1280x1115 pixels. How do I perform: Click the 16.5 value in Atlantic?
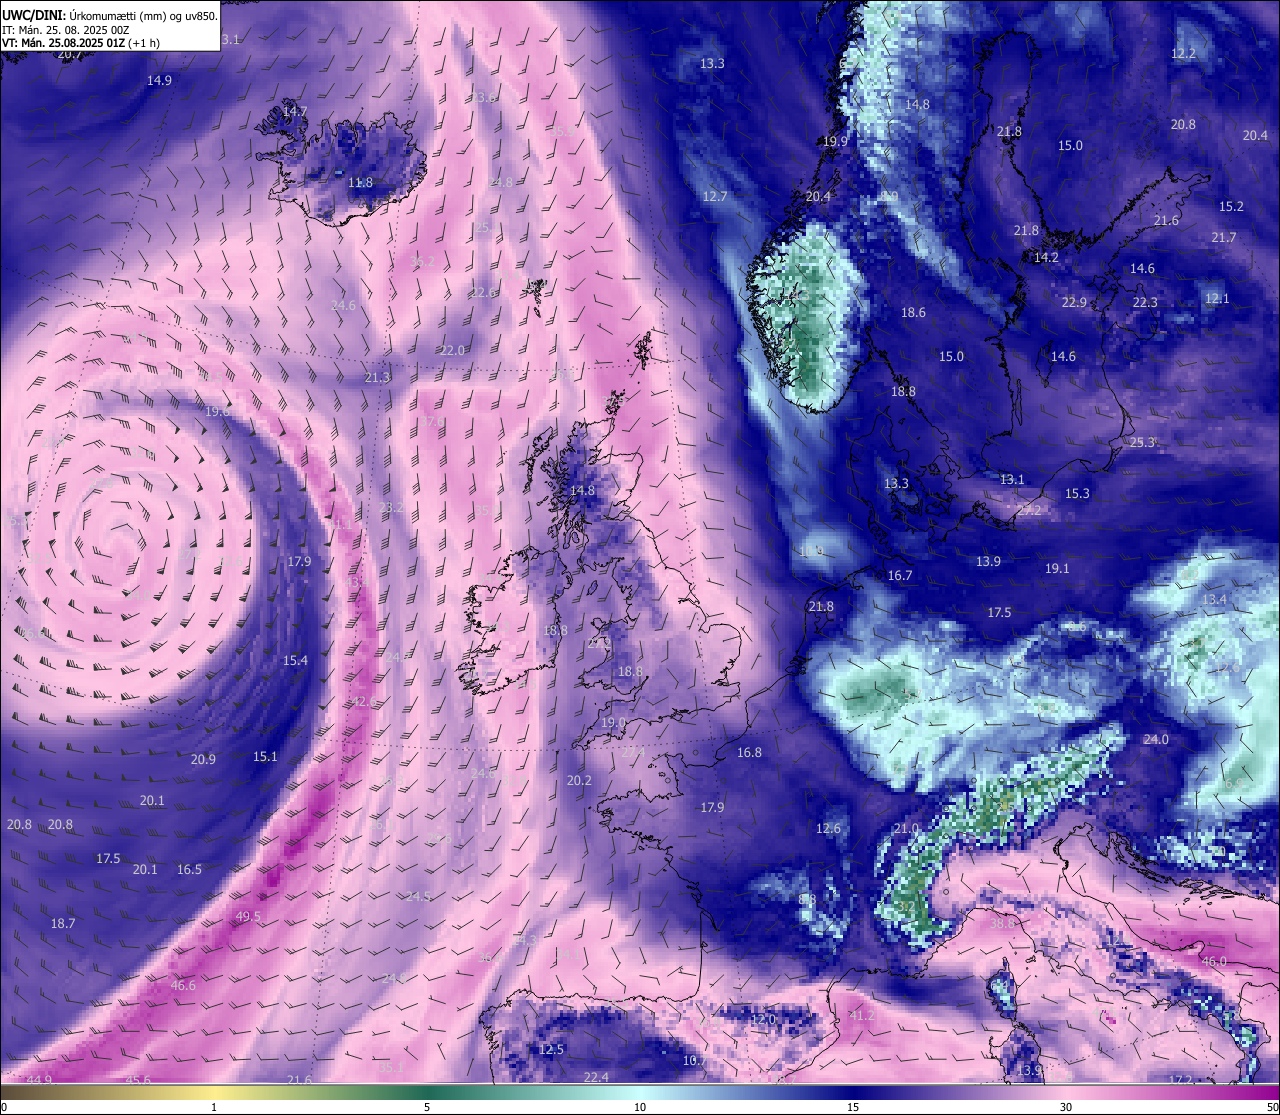click(189, 870)
